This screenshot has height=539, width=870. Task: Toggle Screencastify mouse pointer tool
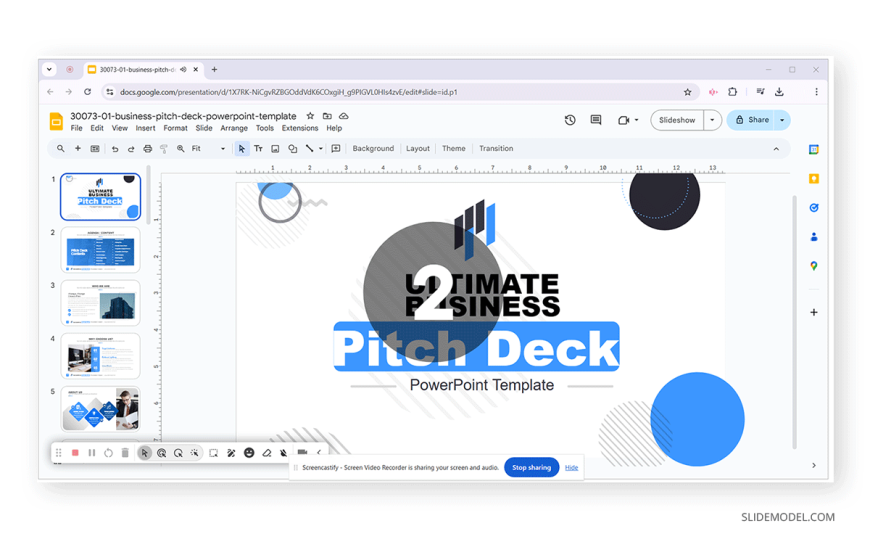pyautogui.click(x=145, y=453)
